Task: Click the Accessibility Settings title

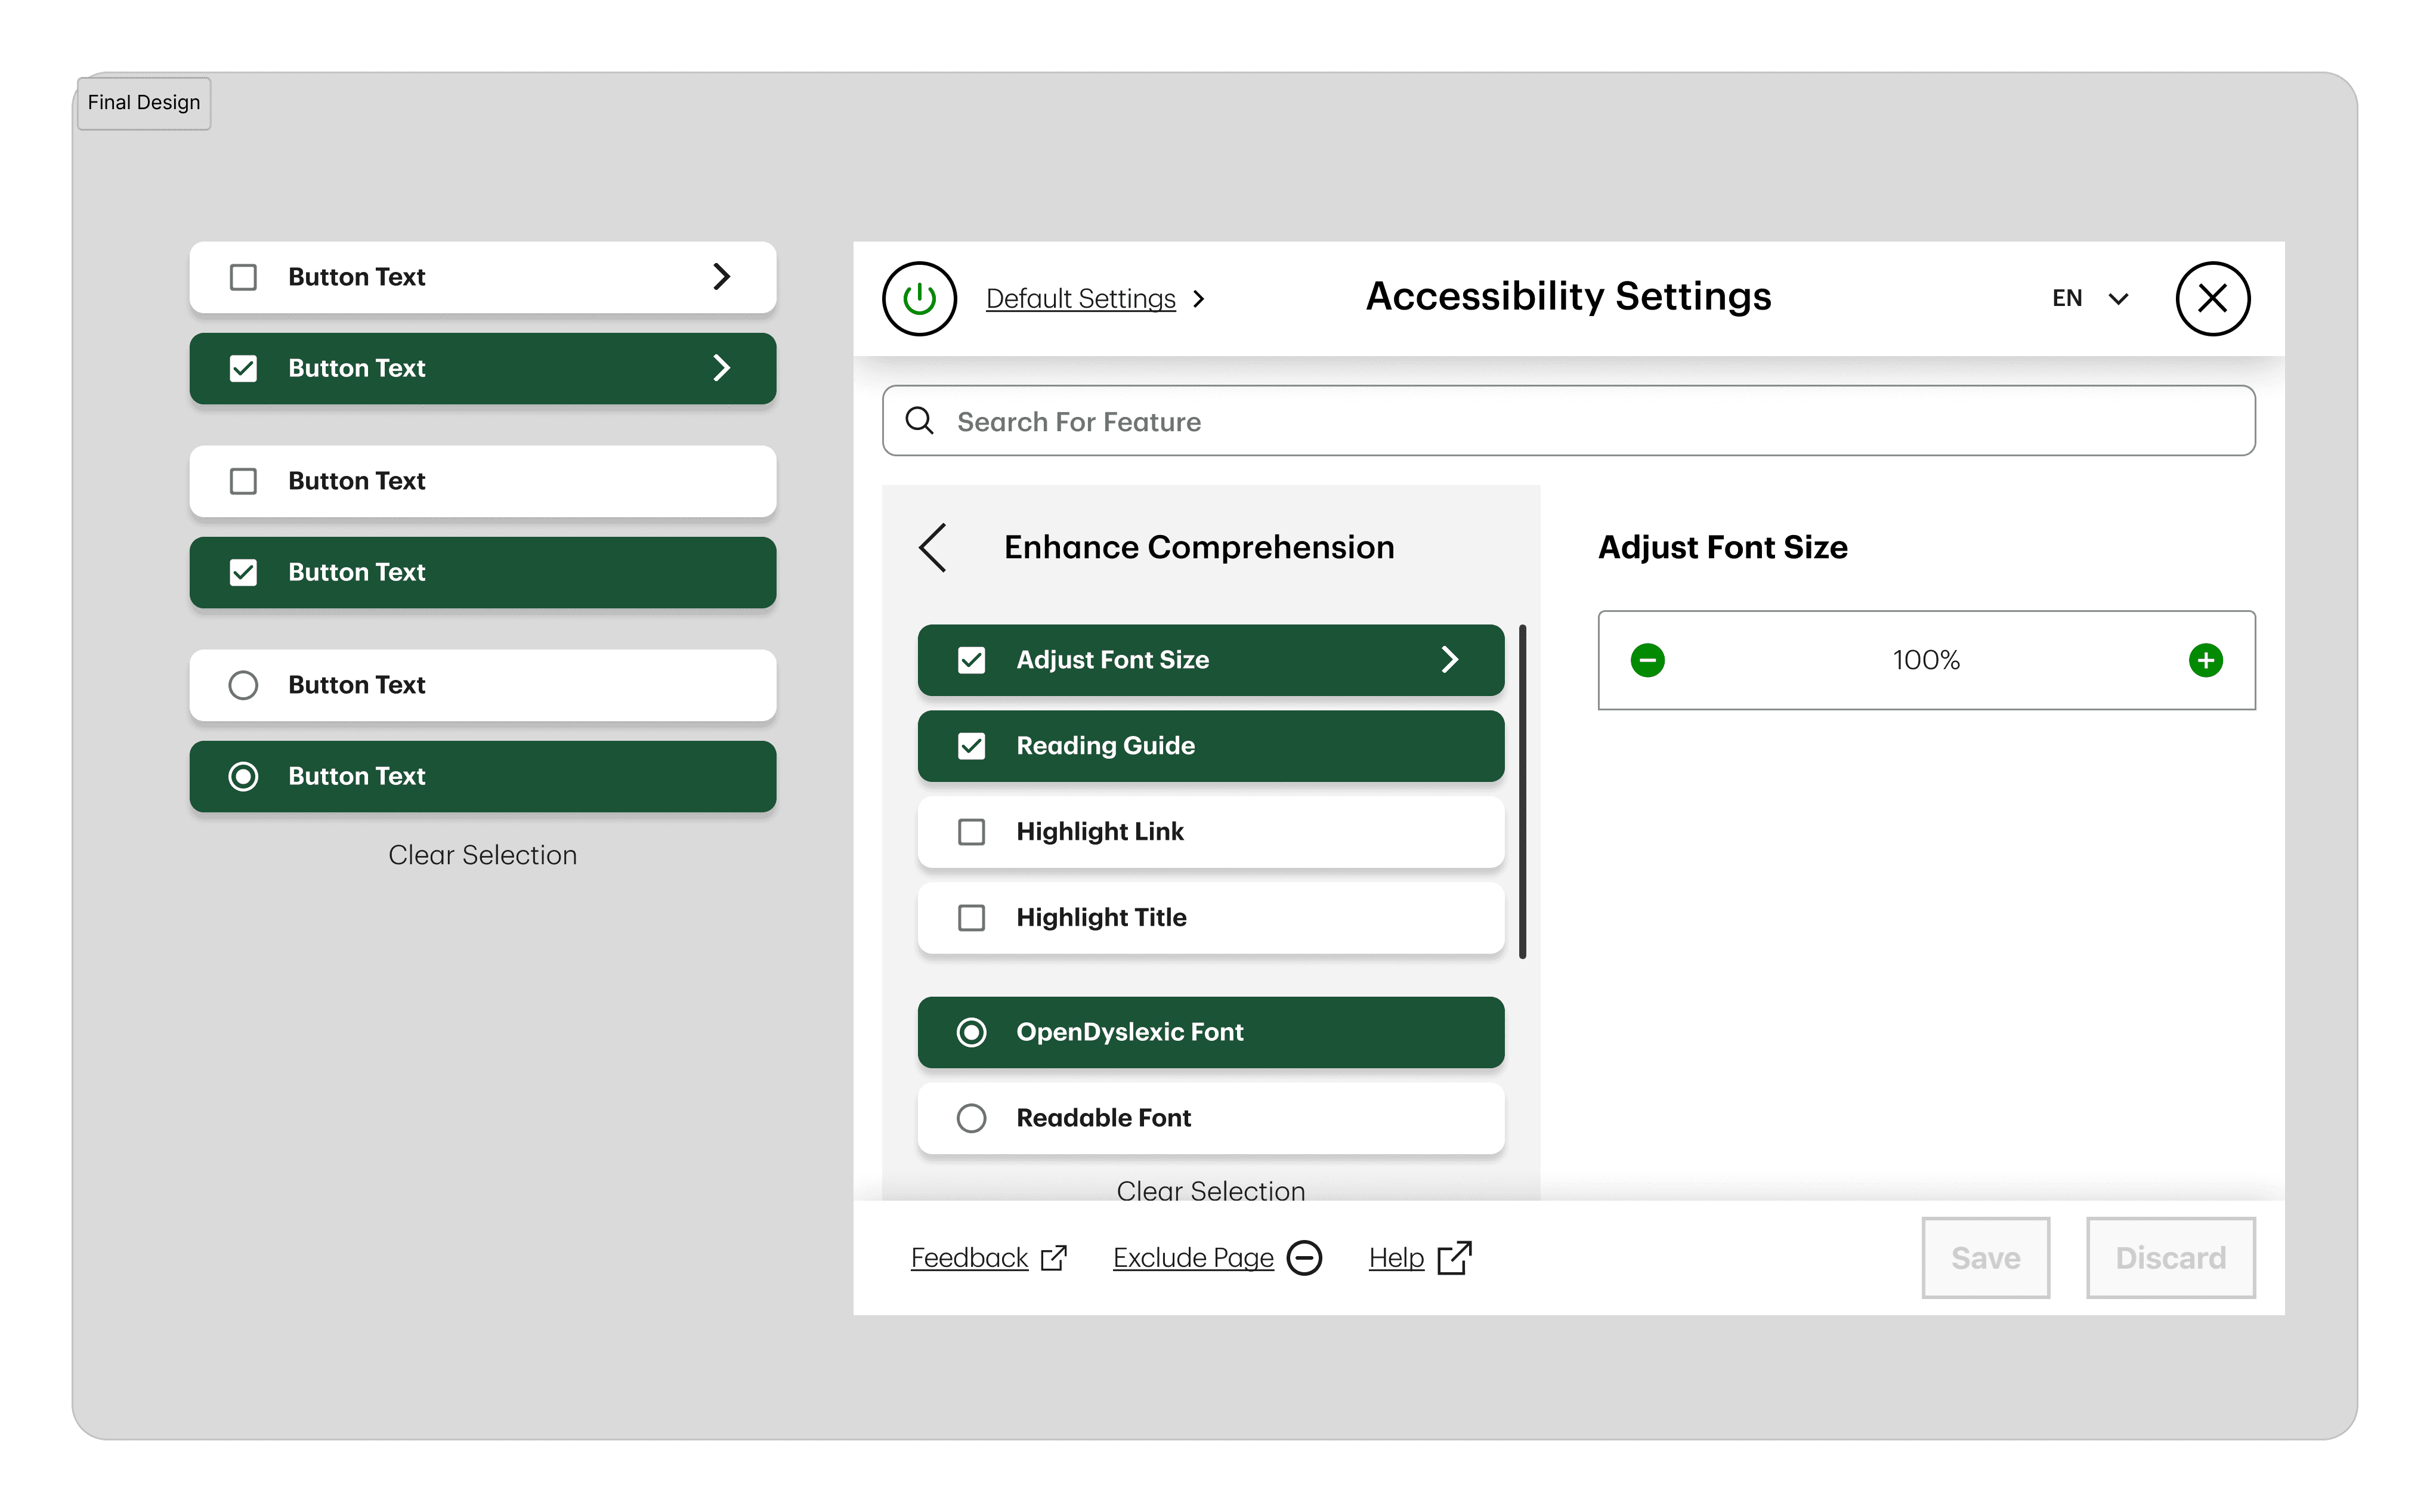Action: coord(1568,296)
